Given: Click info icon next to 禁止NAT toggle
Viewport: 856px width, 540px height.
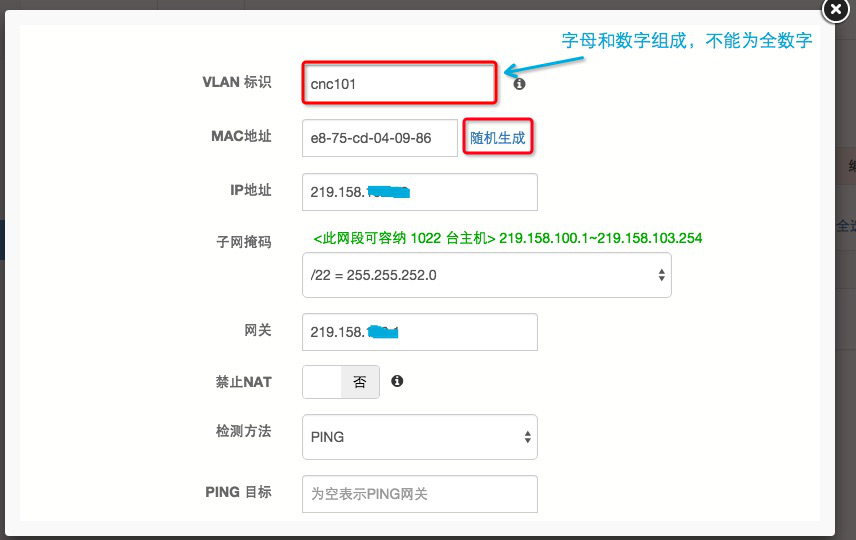Looking at the screenshot, I should [x=397, y=381].
